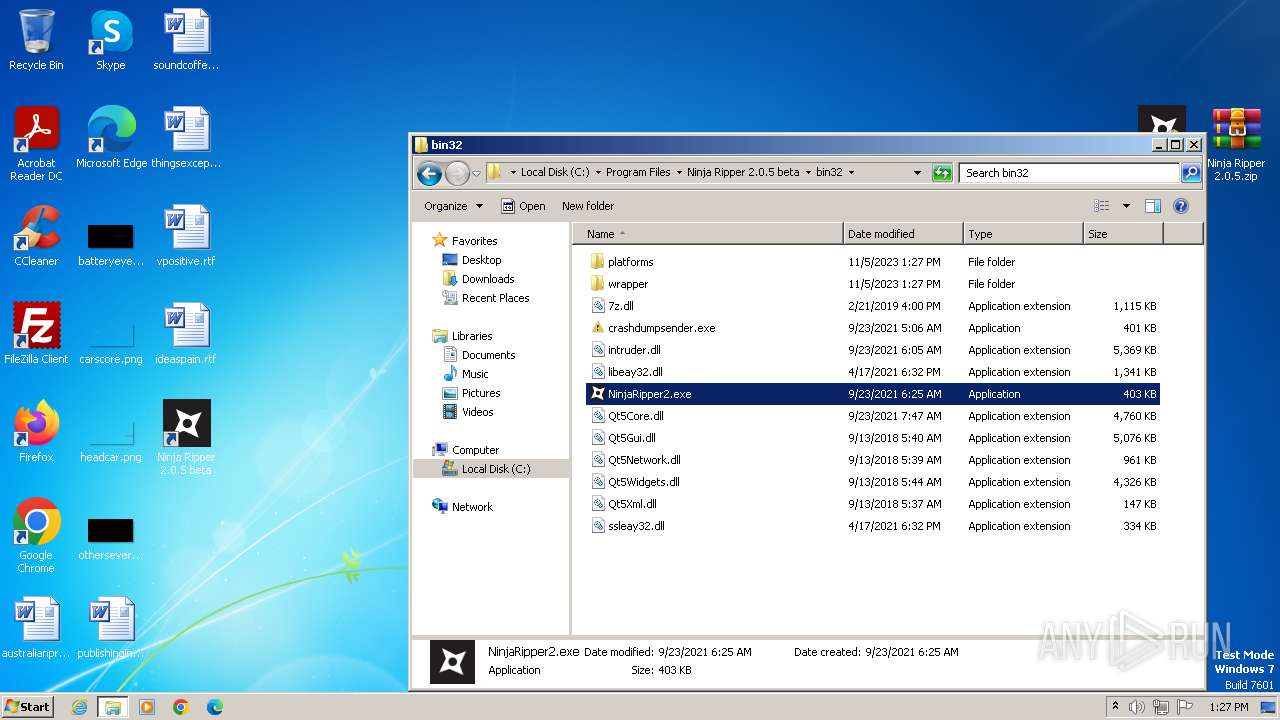Open recent pages dropdown beside Forward arrow

tap(476, 173)
